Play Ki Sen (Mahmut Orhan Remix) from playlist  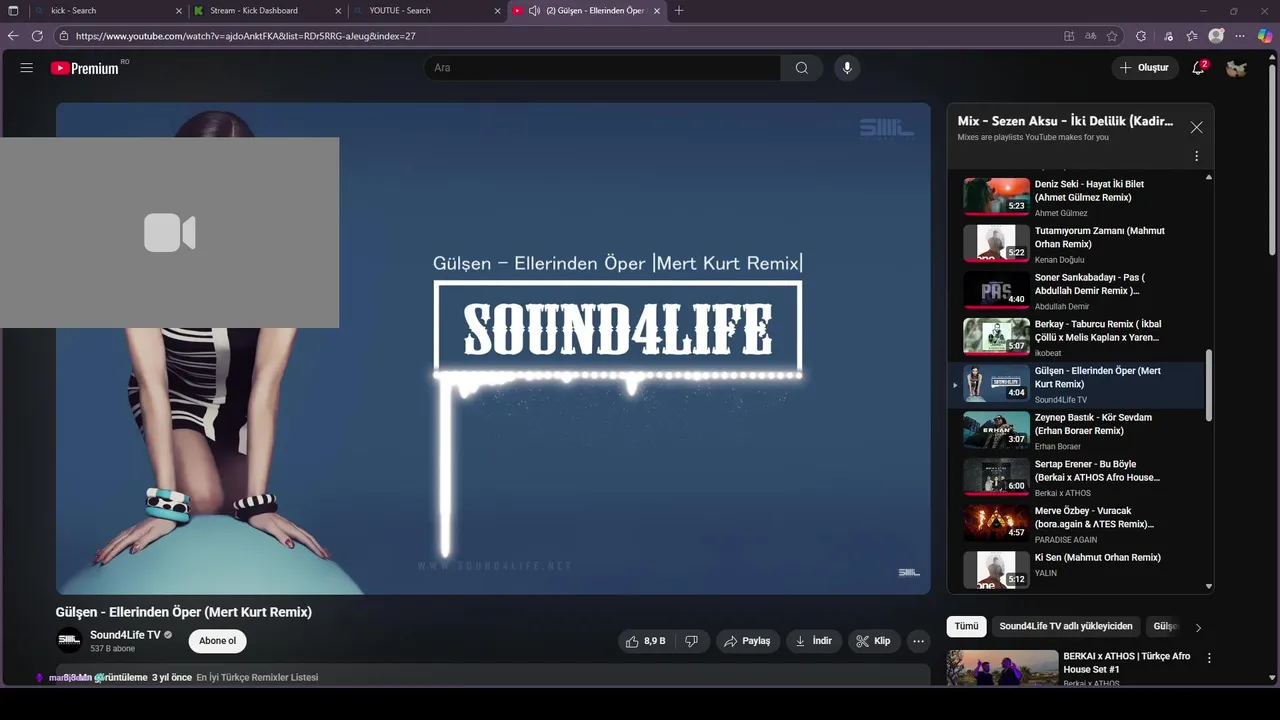tap(1077, 570)
